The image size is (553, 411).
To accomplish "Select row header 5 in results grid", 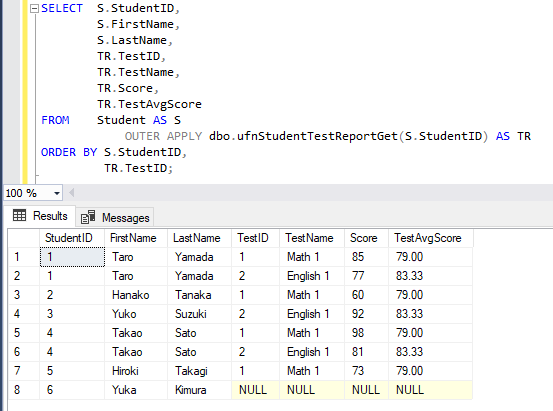I will click(24, 333).
